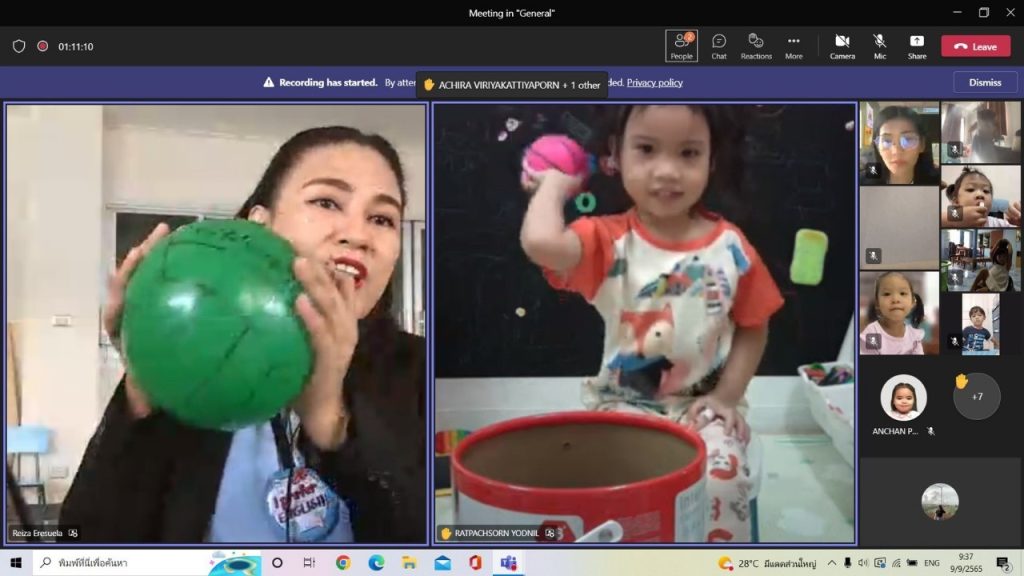The height and width of the screenshot is (576, 1024).
Task: Open More actions menu
Action: coord(793,46)
